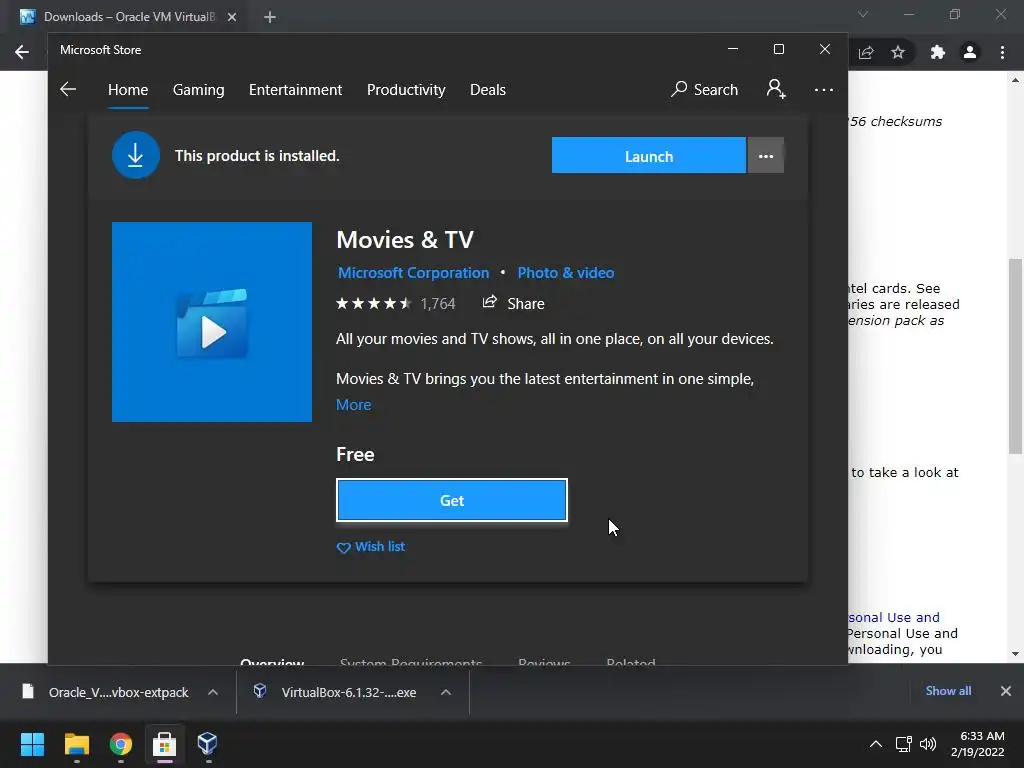Close the Downloads Chrome tab

[x=232, y=17]
